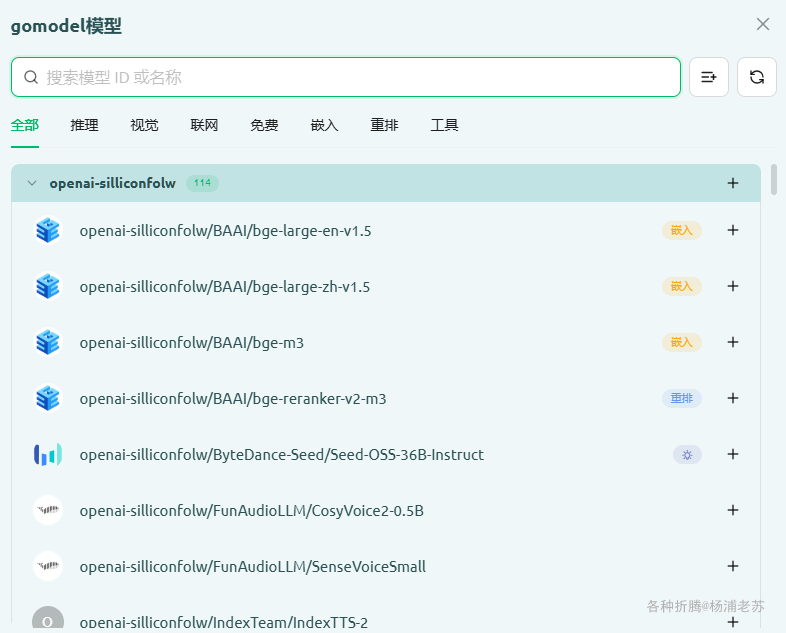Switch to the 全部 tab
The image size is (786, 633).
click(x=25, y=125)
